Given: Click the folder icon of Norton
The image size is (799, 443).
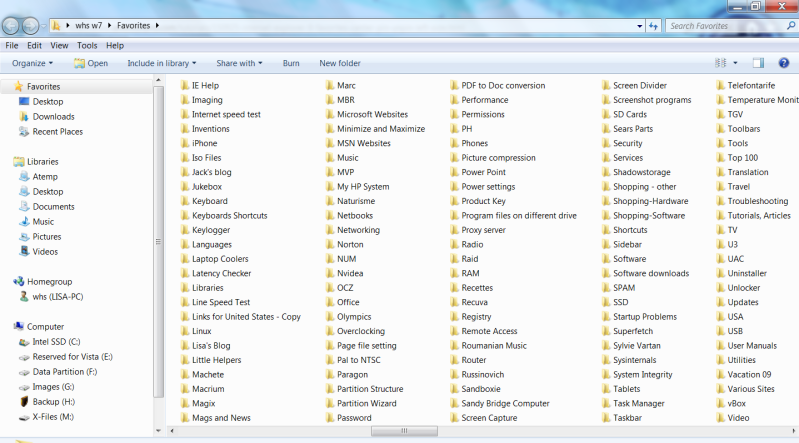Looking at the screenshot, I should 330,244.
